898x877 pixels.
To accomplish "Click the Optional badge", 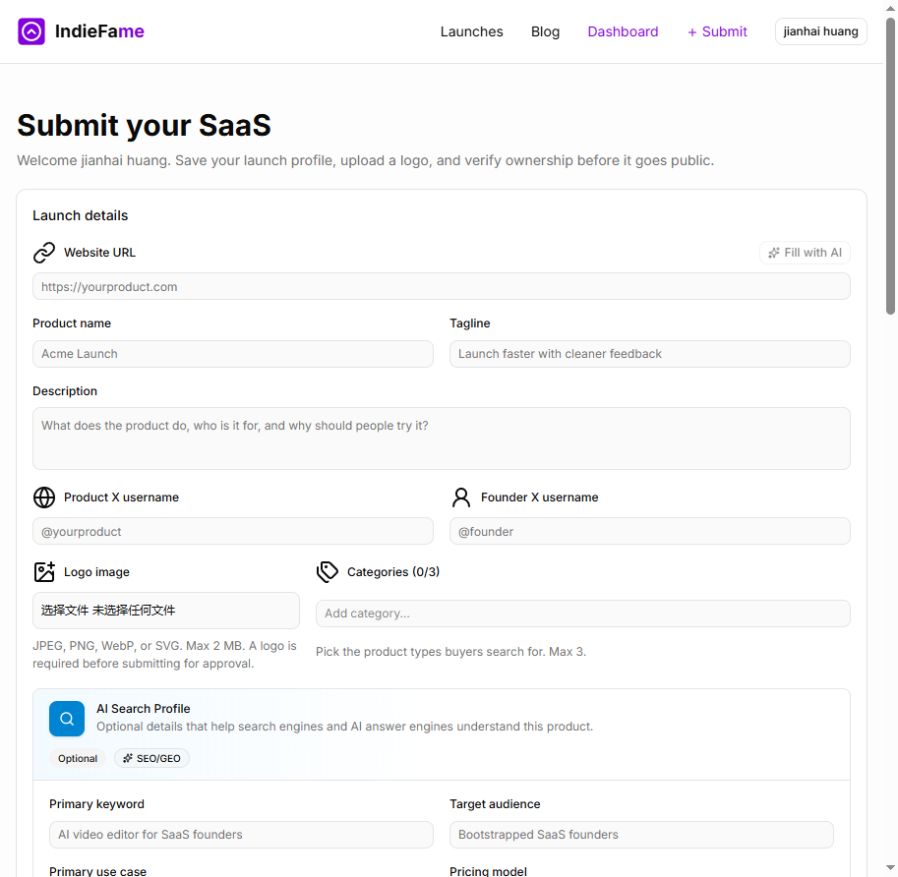I will [x=77, y=758].
